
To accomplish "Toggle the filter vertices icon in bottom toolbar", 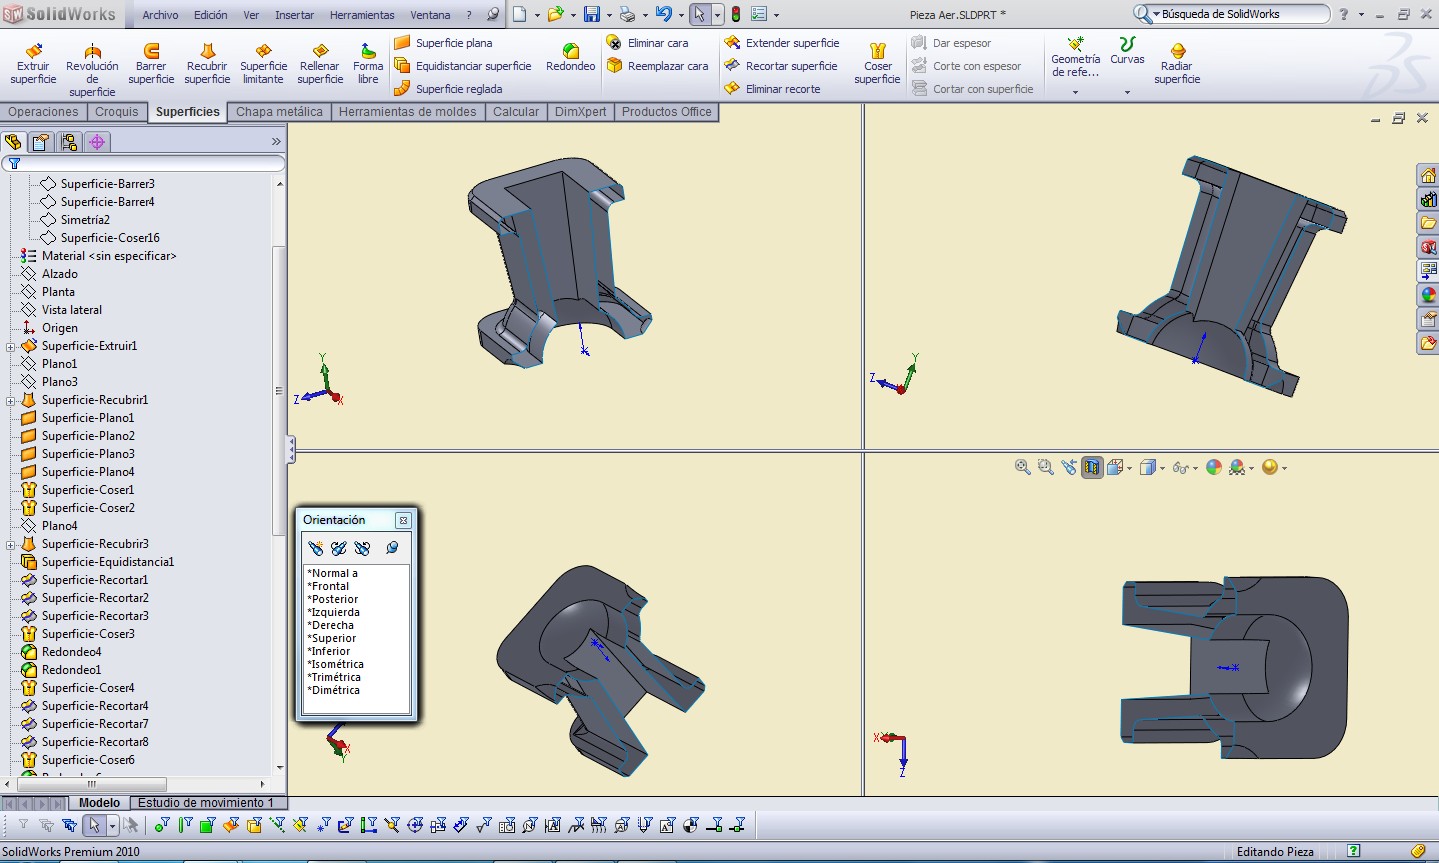I will [x=161, y=825].
